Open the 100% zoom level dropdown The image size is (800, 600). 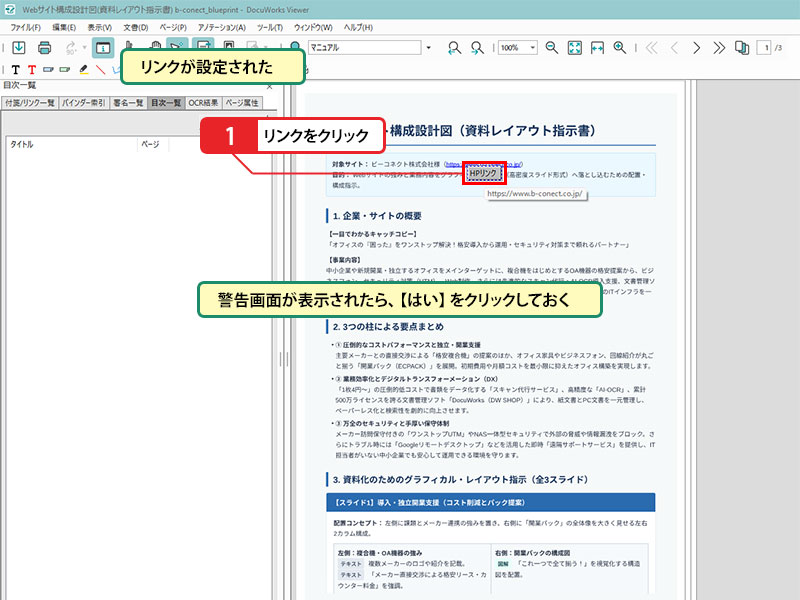coord(533,47)
